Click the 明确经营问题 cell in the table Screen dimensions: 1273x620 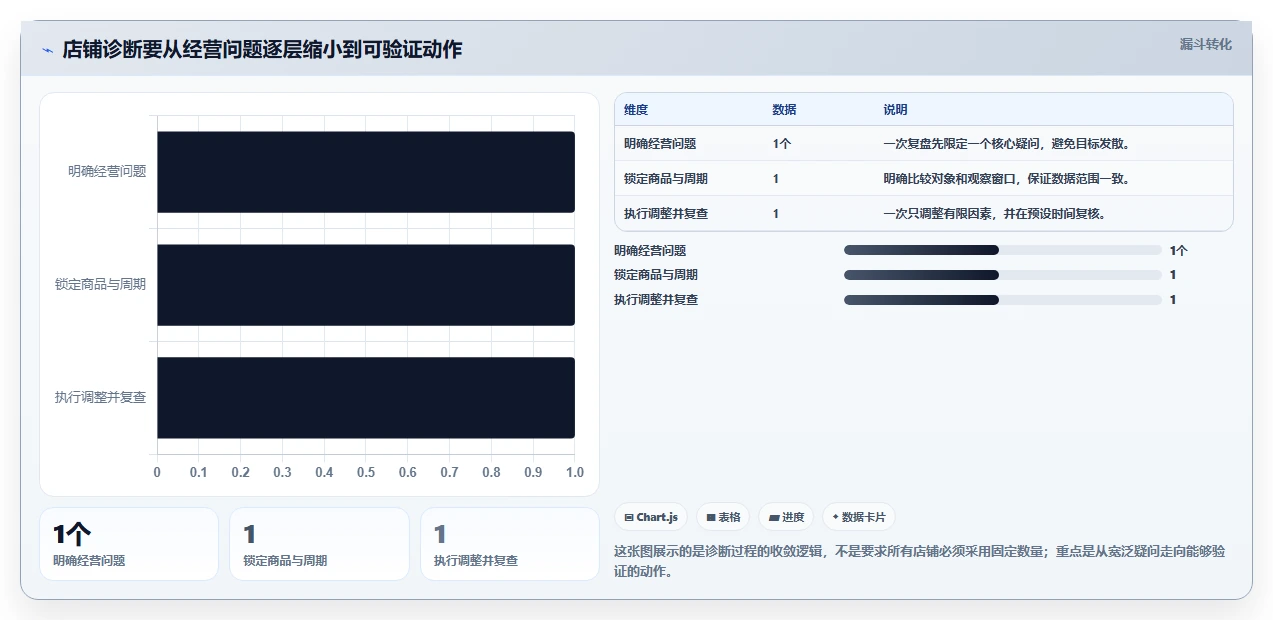660,144
